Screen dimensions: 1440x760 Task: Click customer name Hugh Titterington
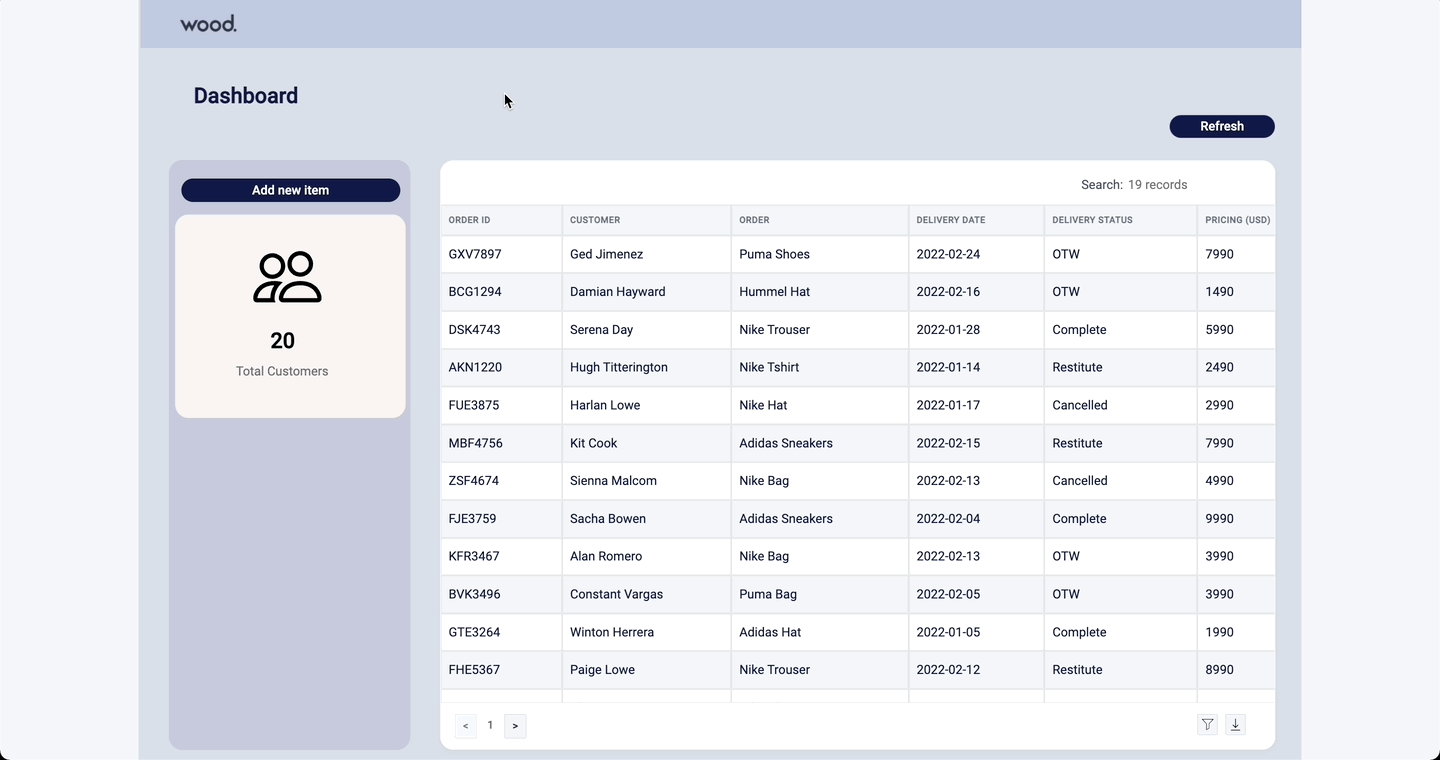pyautogui.click(x=619, y=367)
